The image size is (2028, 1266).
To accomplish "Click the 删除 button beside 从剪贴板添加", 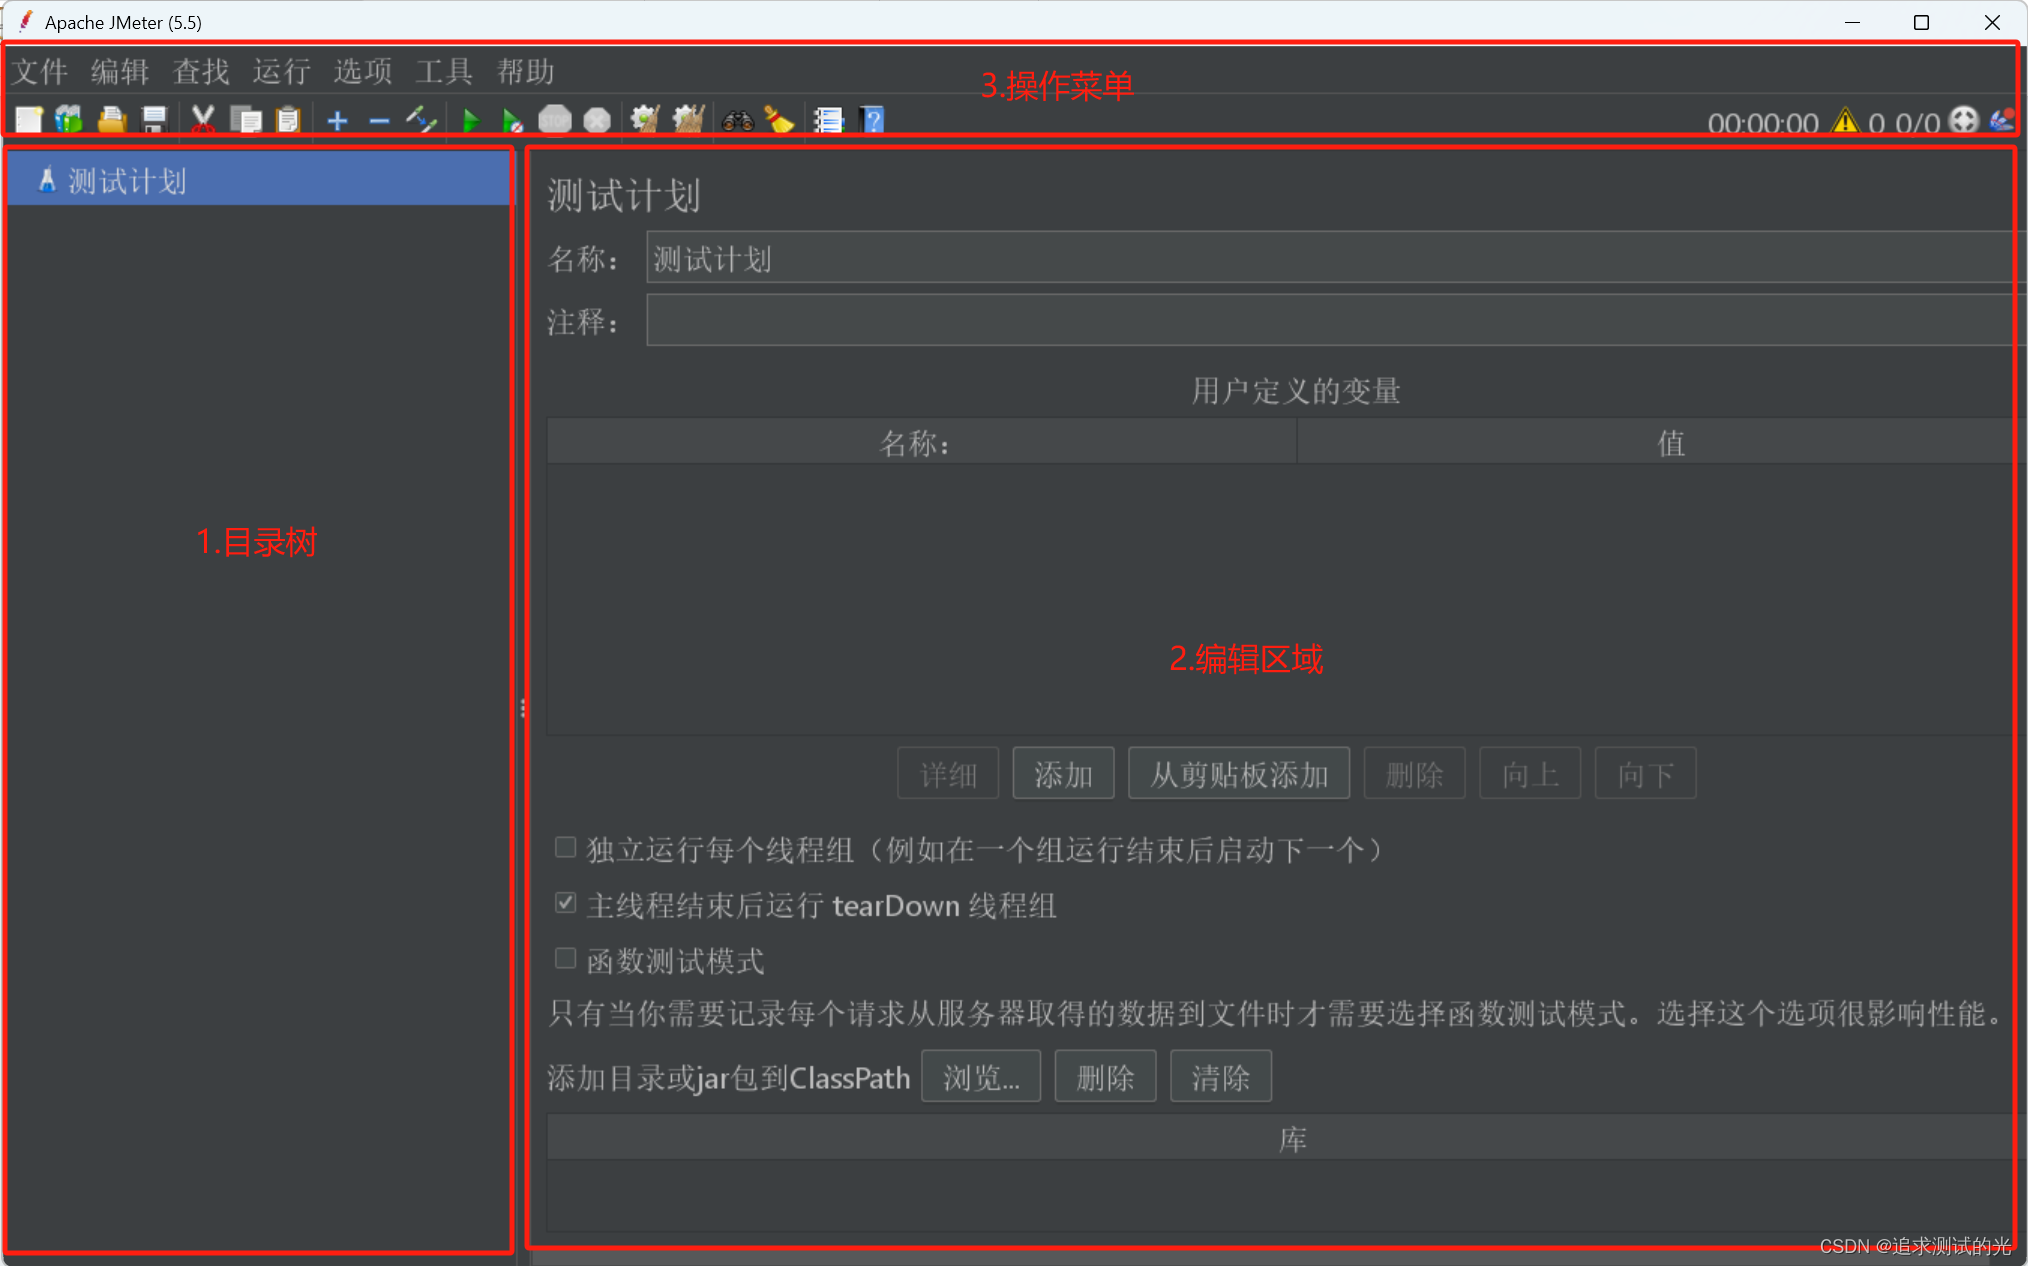I will point(1415,773).
